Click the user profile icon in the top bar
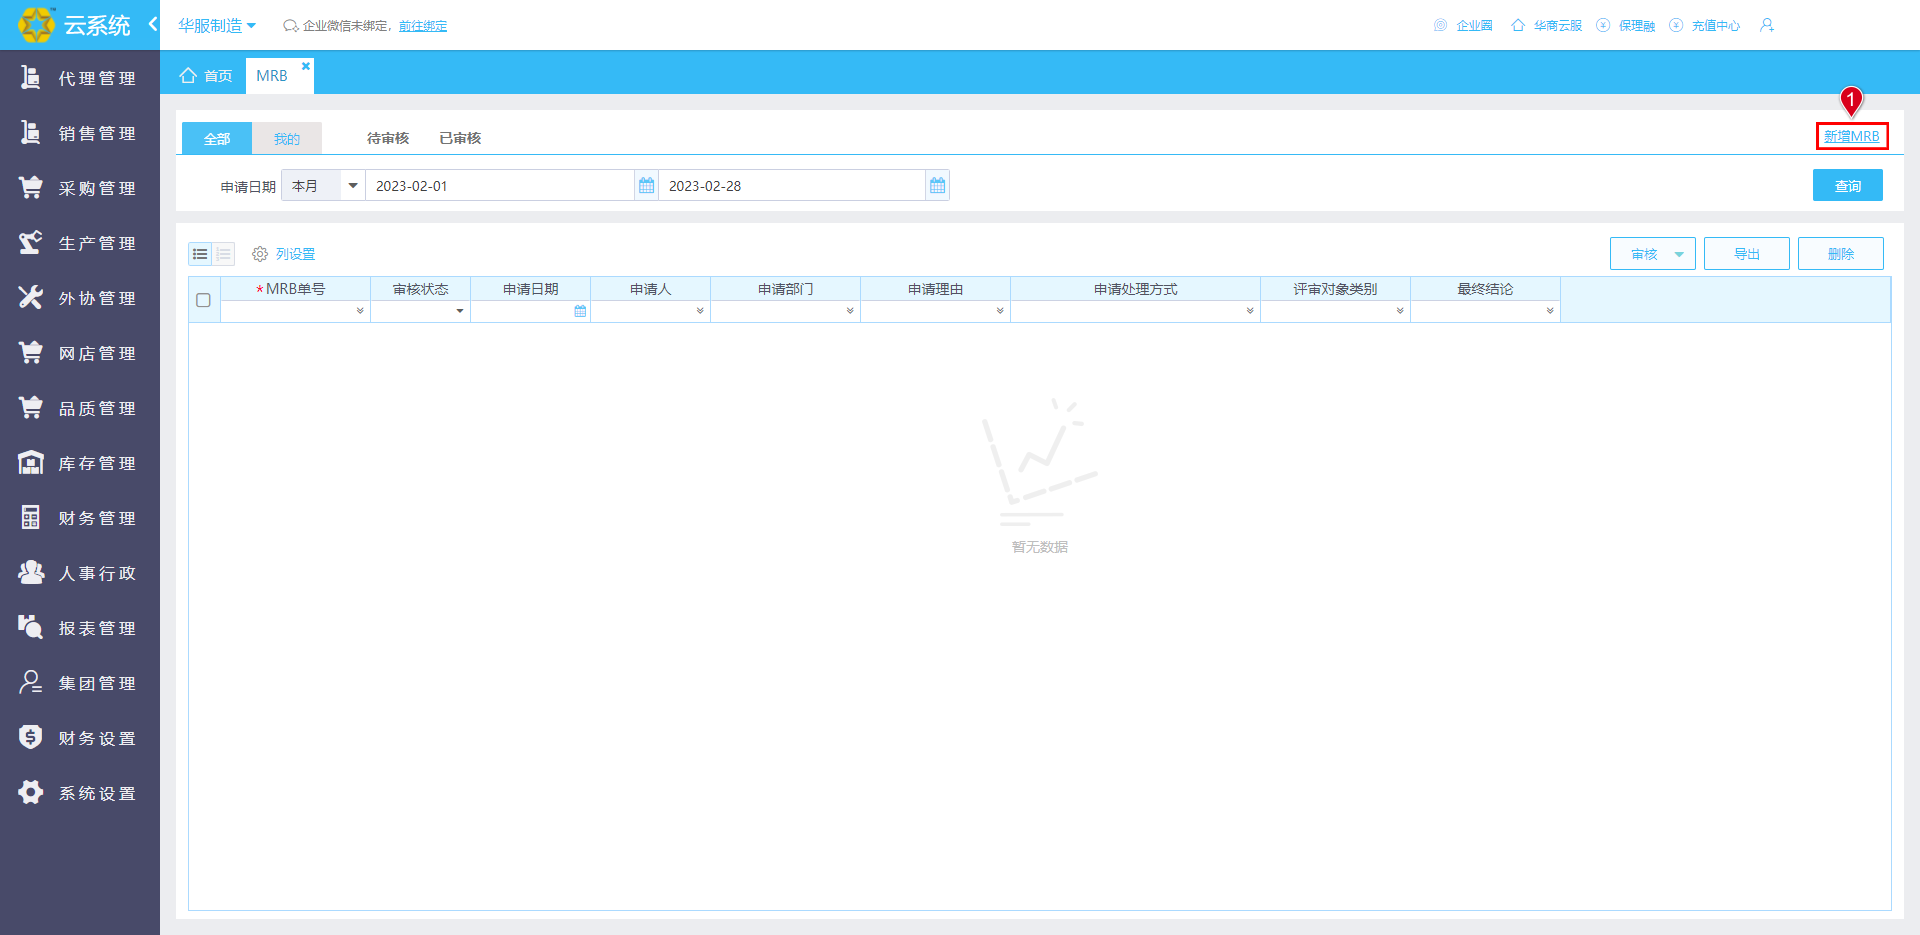Image resolution: width=1920 pixels, height=935 pixels. (x=1767, y=25)
